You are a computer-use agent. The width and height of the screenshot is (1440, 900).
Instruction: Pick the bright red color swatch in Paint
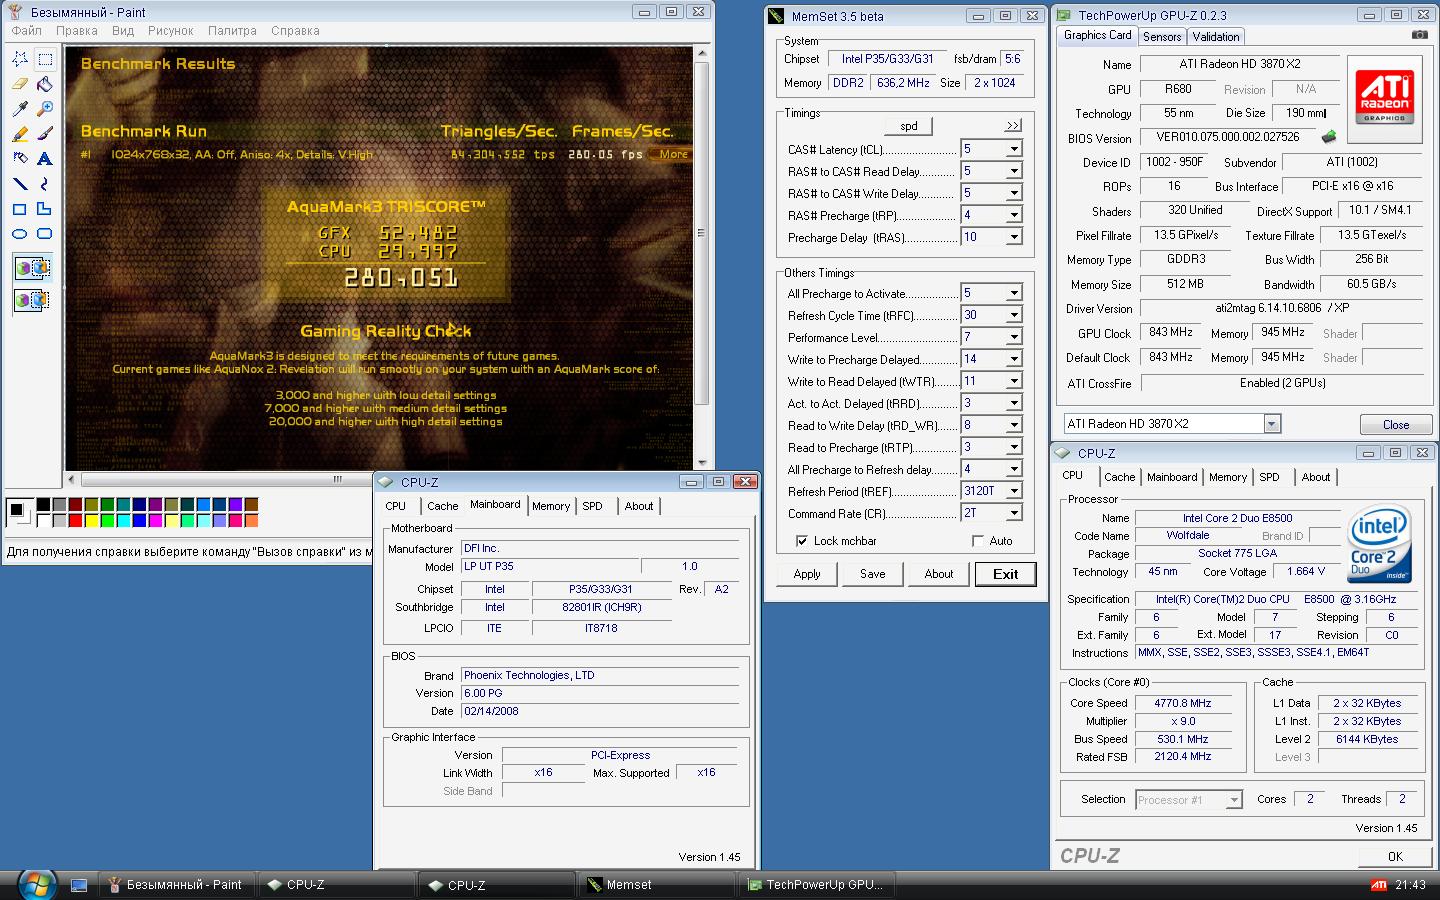click(x=75, y=520)
